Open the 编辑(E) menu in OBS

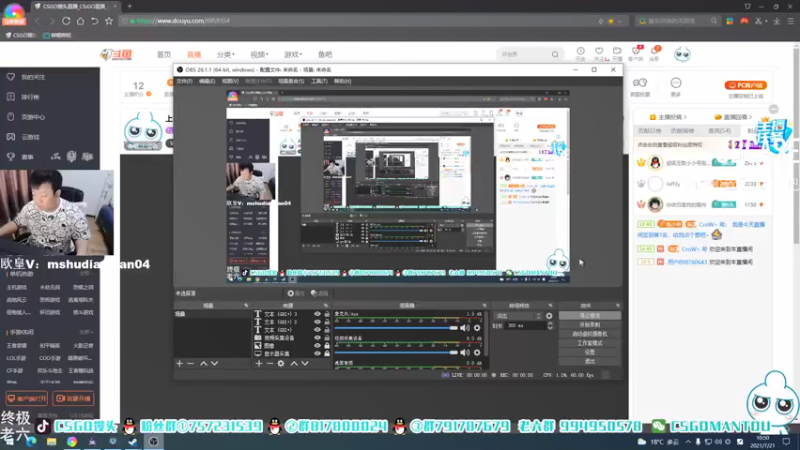click(207, 81)
